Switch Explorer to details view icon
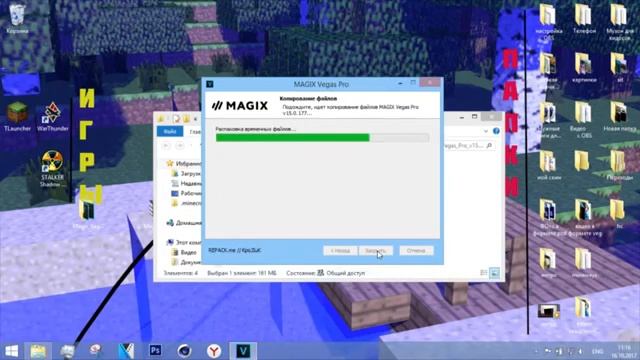This screenshot has height=360, width=640. 484,273
